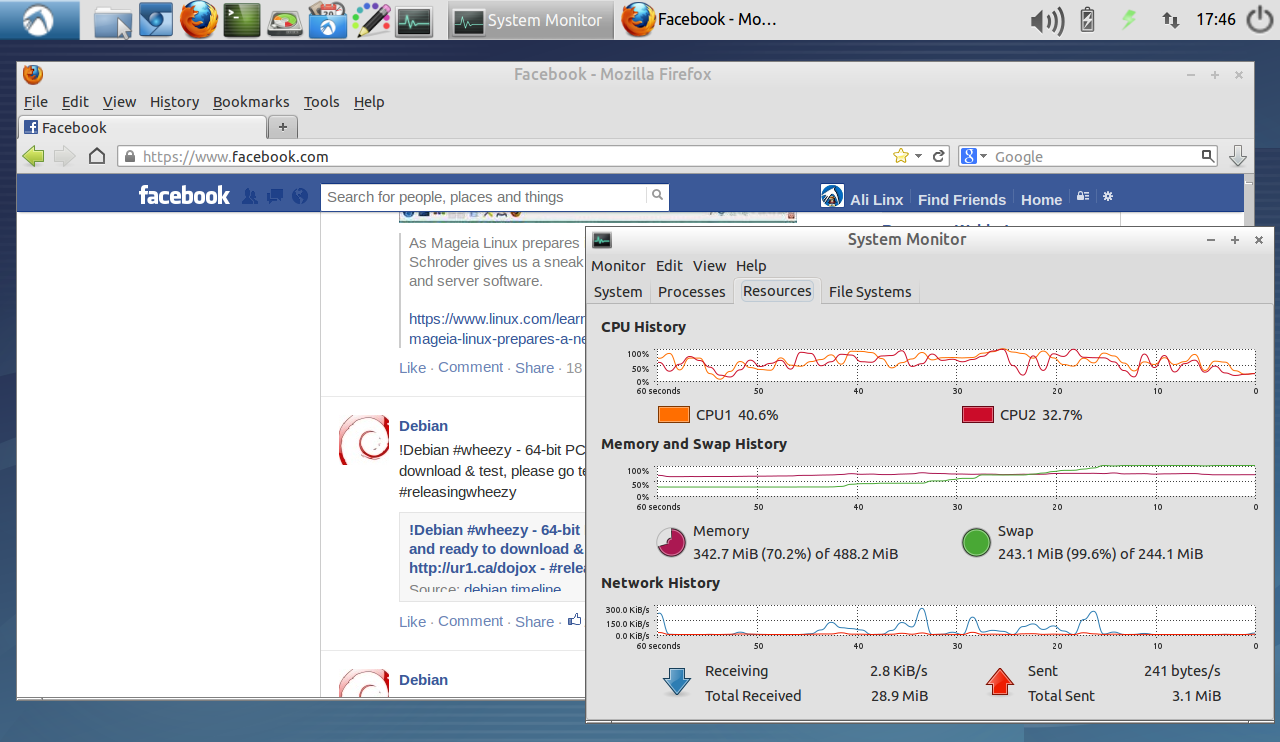Image resolution: width=1280 pixels, height=742 pixels.
Task: Go to Facebook Home link
Action: pyautogui.click(x=1041, y=199)
